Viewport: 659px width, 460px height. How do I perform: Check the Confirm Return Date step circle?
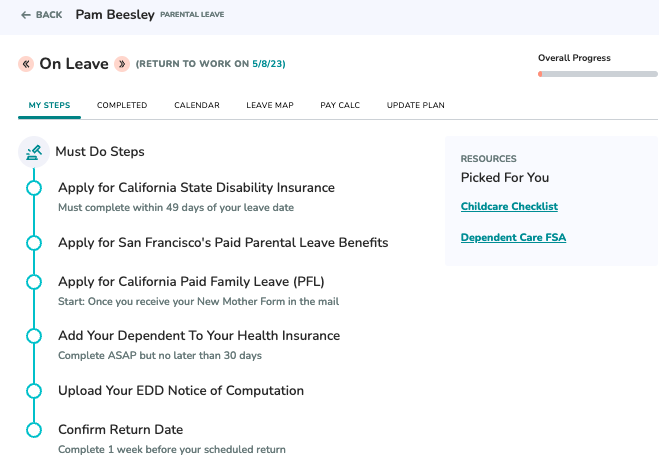pyautogui.click(x=34, y=430)
